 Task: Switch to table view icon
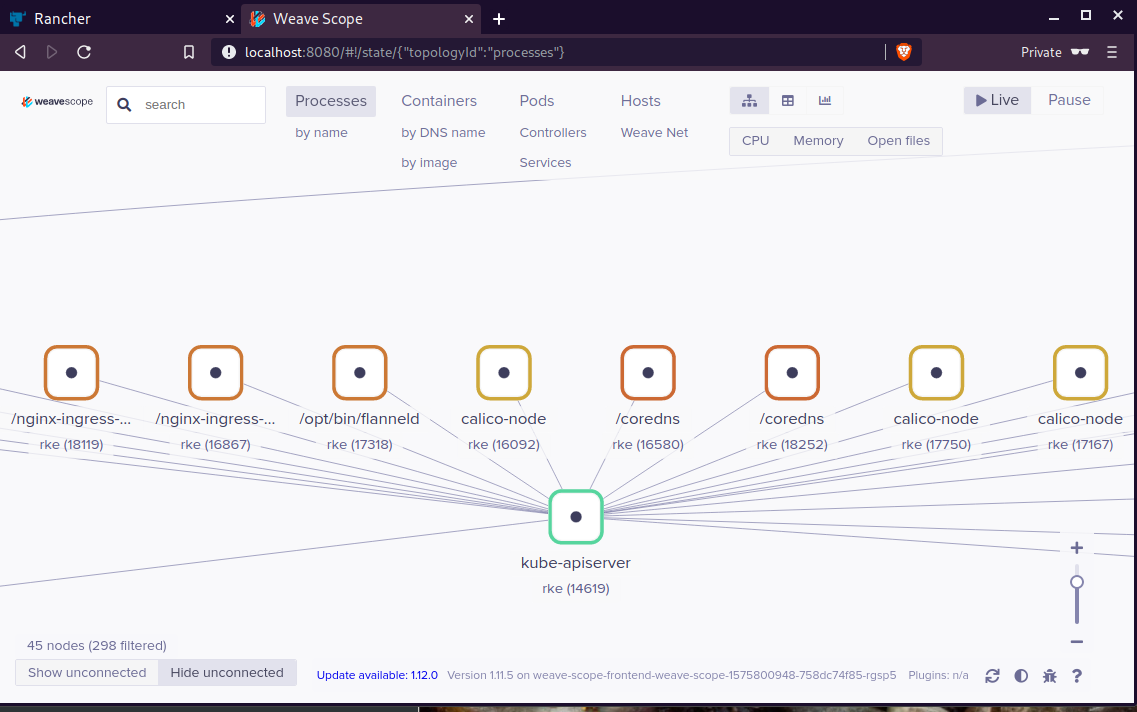[x=788, y=101]
